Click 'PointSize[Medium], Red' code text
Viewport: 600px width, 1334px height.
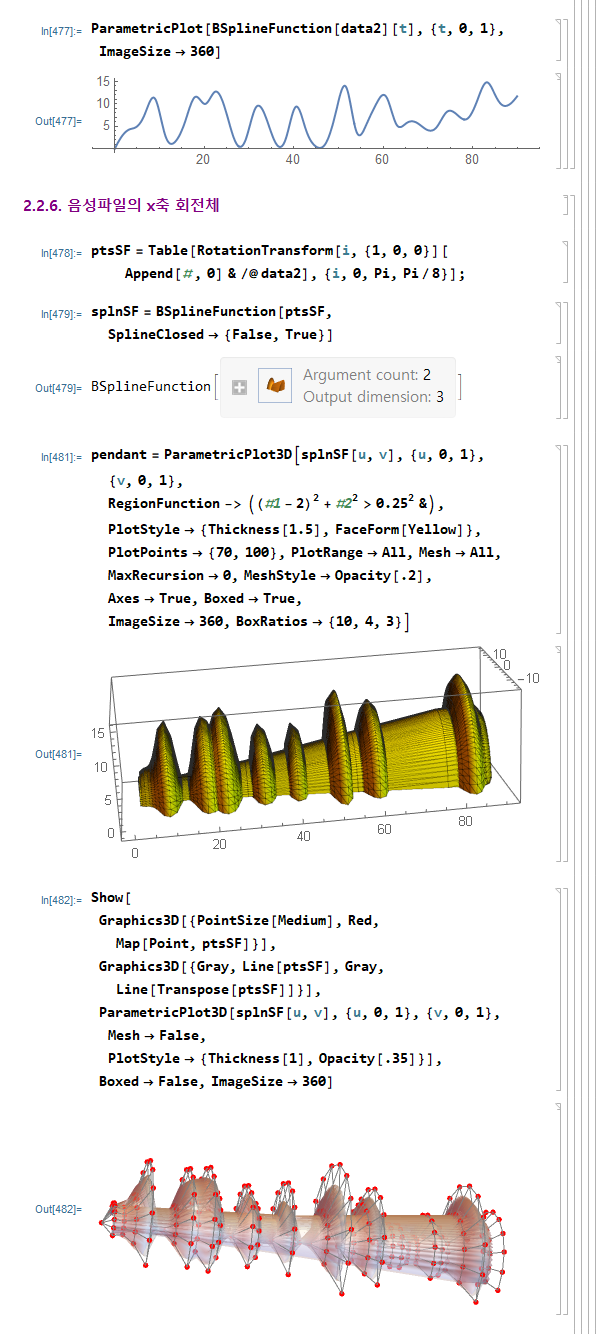click(x=286, y=920)
